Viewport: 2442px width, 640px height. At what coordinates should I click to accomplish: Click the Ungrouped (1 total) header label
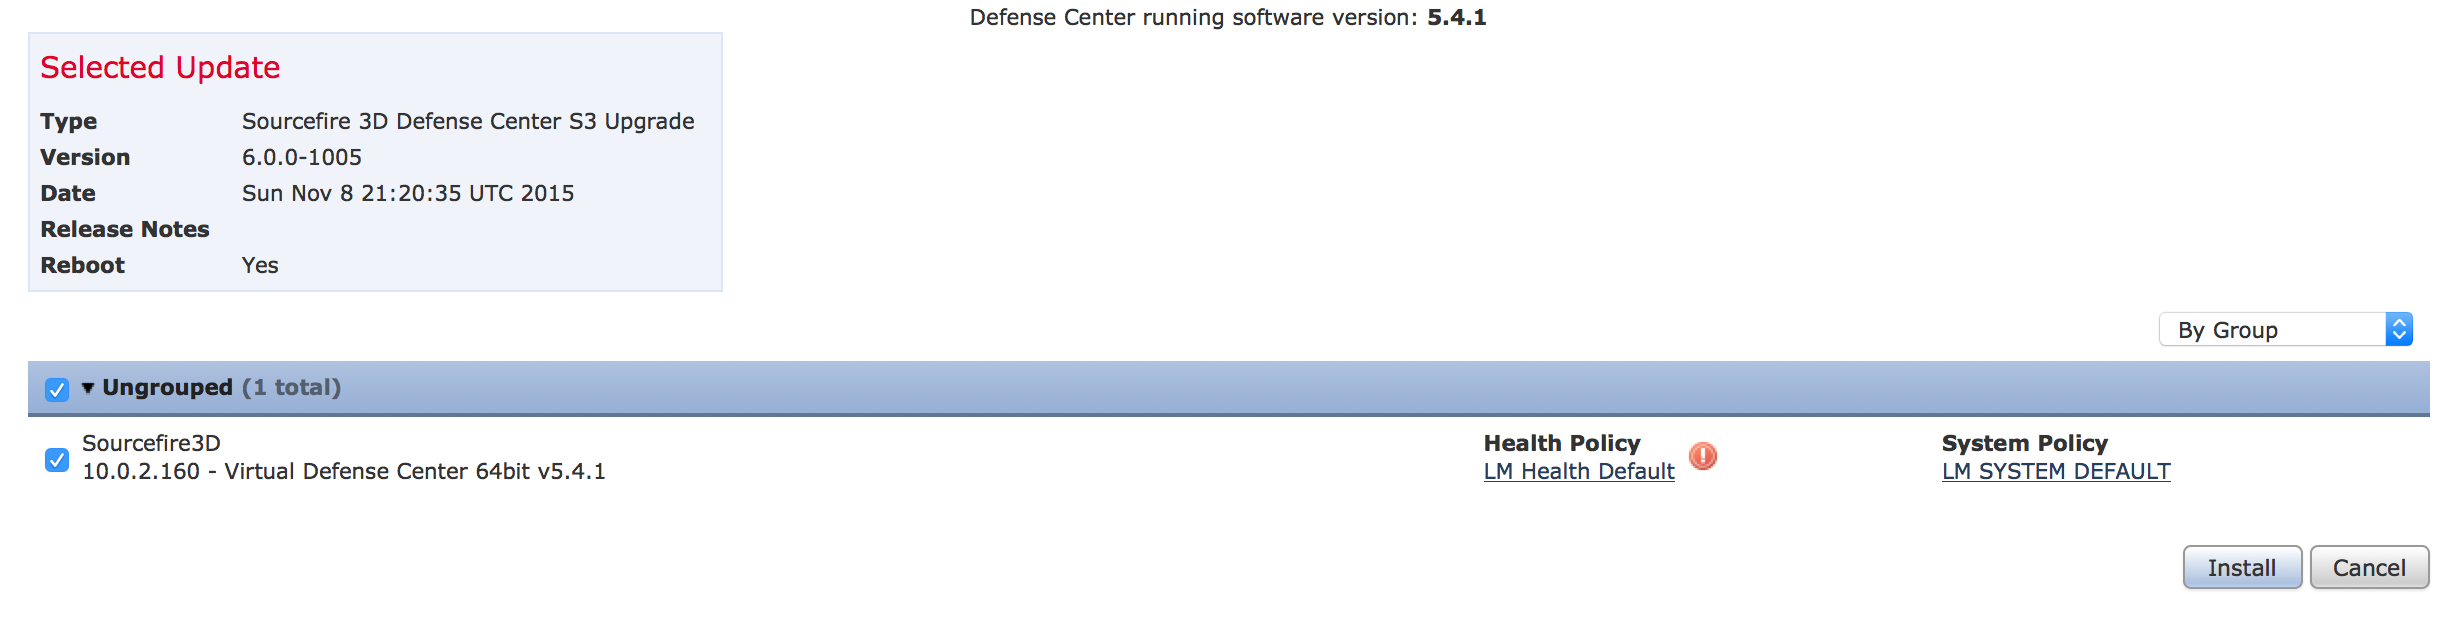221,388
